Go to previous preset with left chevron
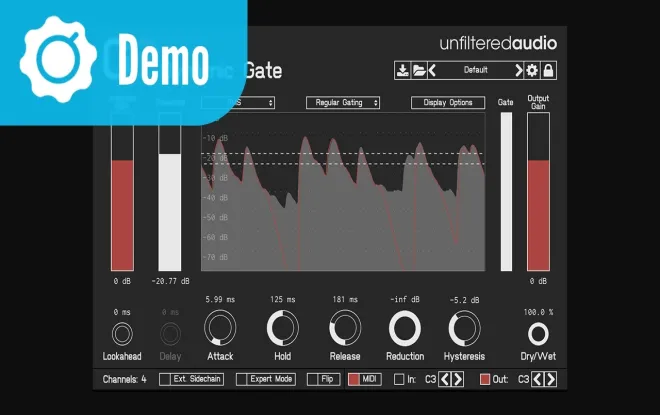Image resolution: width=660 pixels, height=415 pixels. pyautogui.click(x=432, y=70)
